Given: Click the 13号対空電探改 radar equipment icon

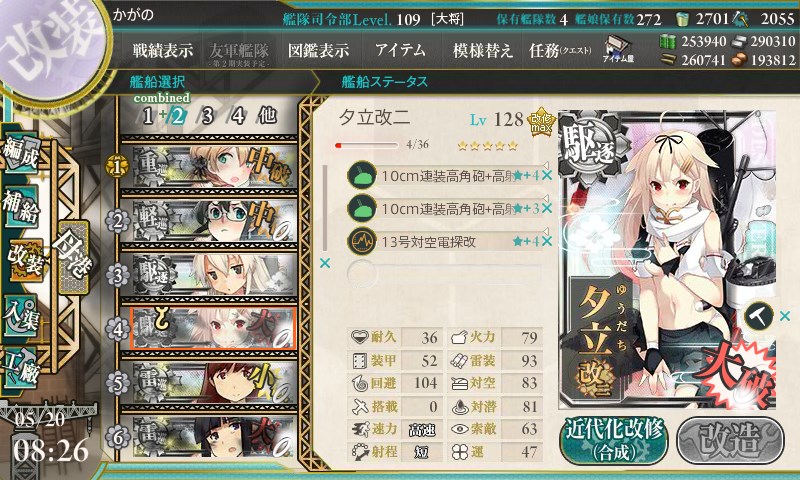Looking at the screenshot, I should coord(362,241).
